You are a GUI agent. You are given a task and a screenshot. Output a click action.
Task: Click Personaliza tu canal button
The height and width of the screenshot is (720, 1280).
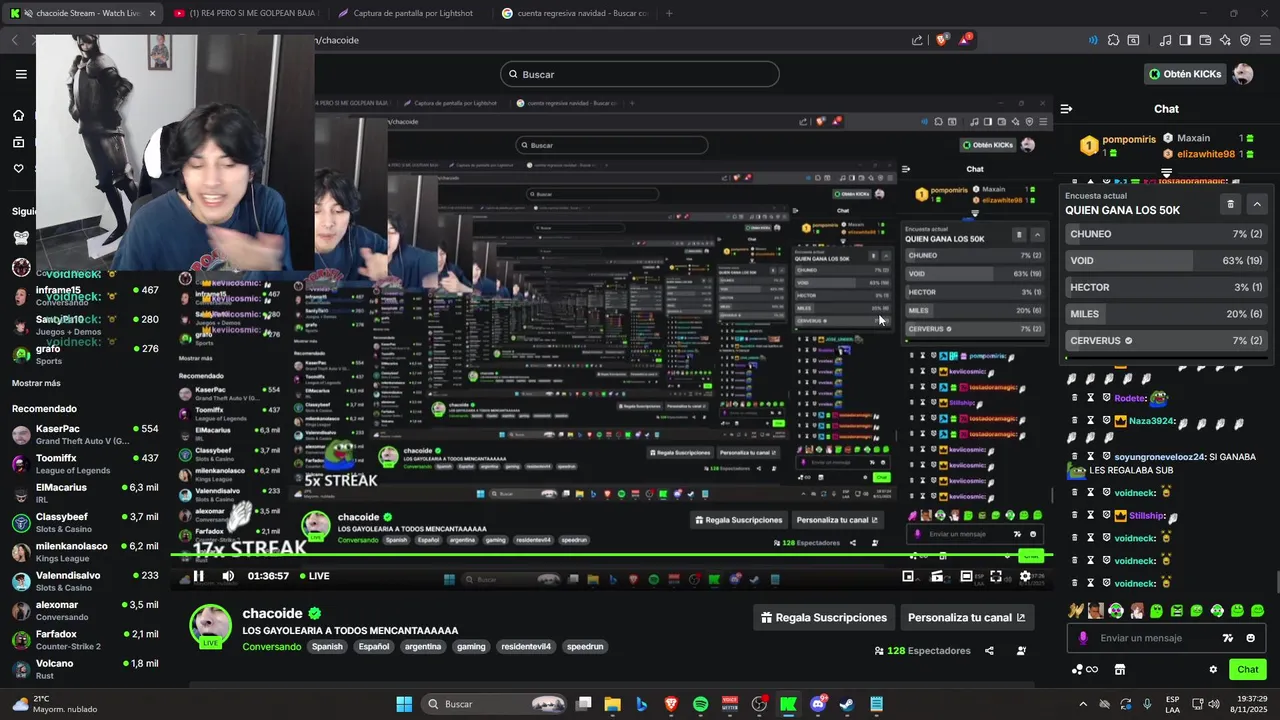coord(966,618)
